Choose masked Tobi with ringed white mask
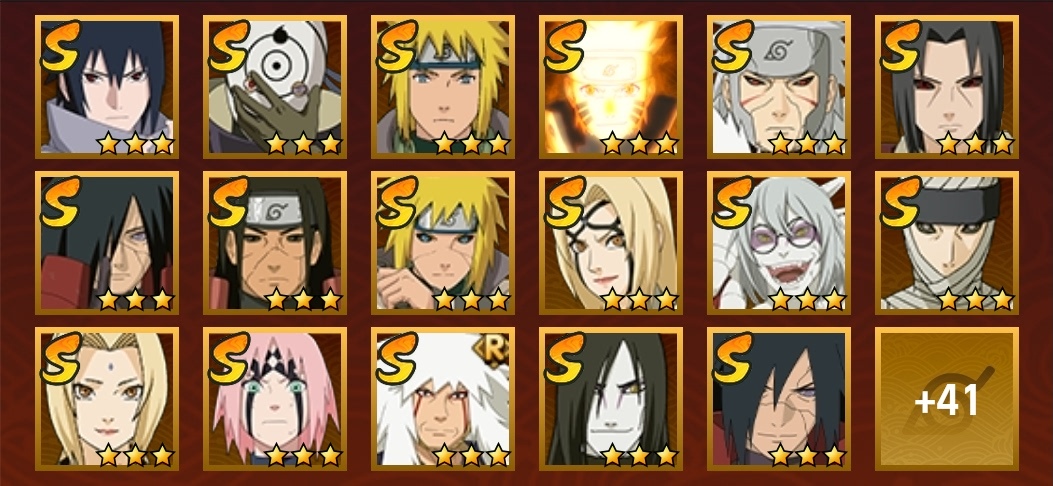 pyautogui.click(x=275, y=87)
